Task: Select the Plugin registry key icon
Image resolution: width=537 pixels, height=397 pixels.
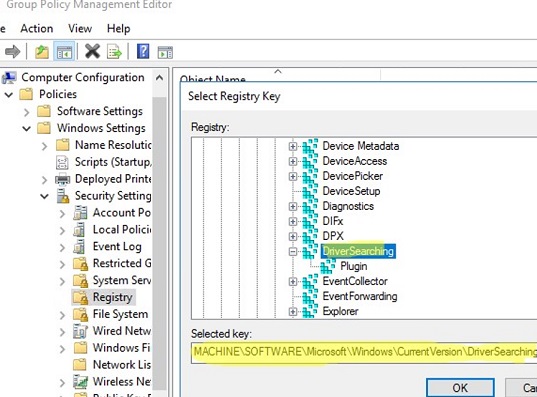Action: coord(328,266)
